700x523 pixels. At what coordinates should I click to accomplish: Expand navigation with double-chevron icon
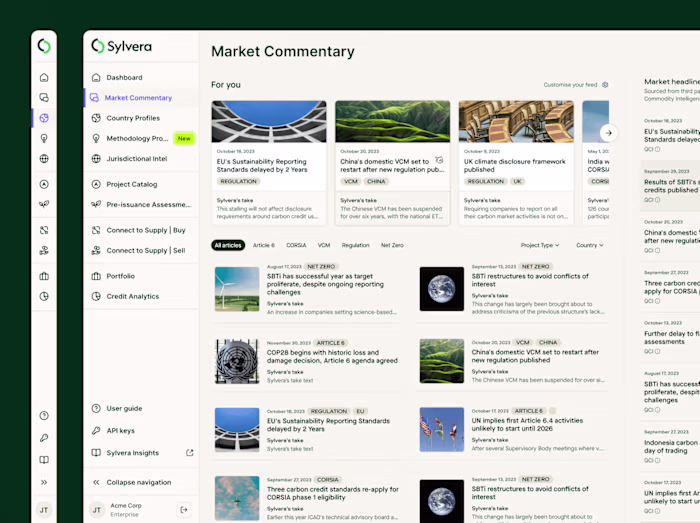coord(44,482)
